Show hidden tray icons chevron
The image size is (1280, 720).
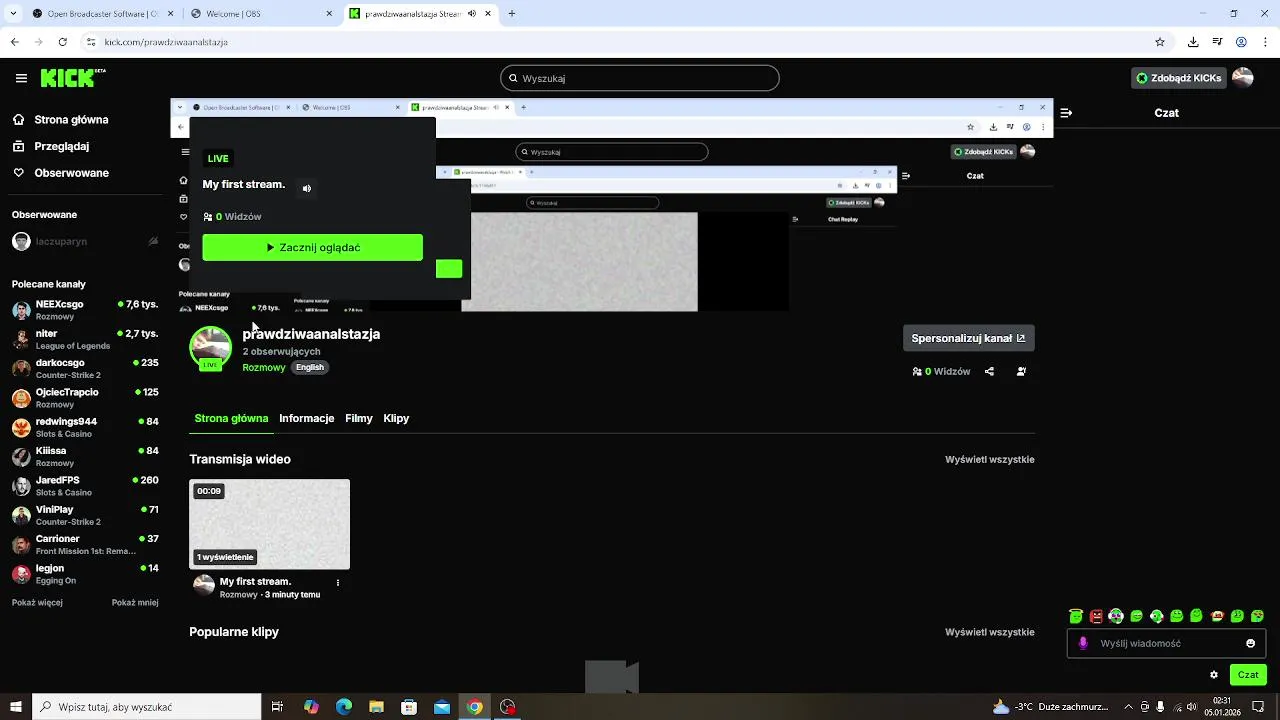point(1128,707)
